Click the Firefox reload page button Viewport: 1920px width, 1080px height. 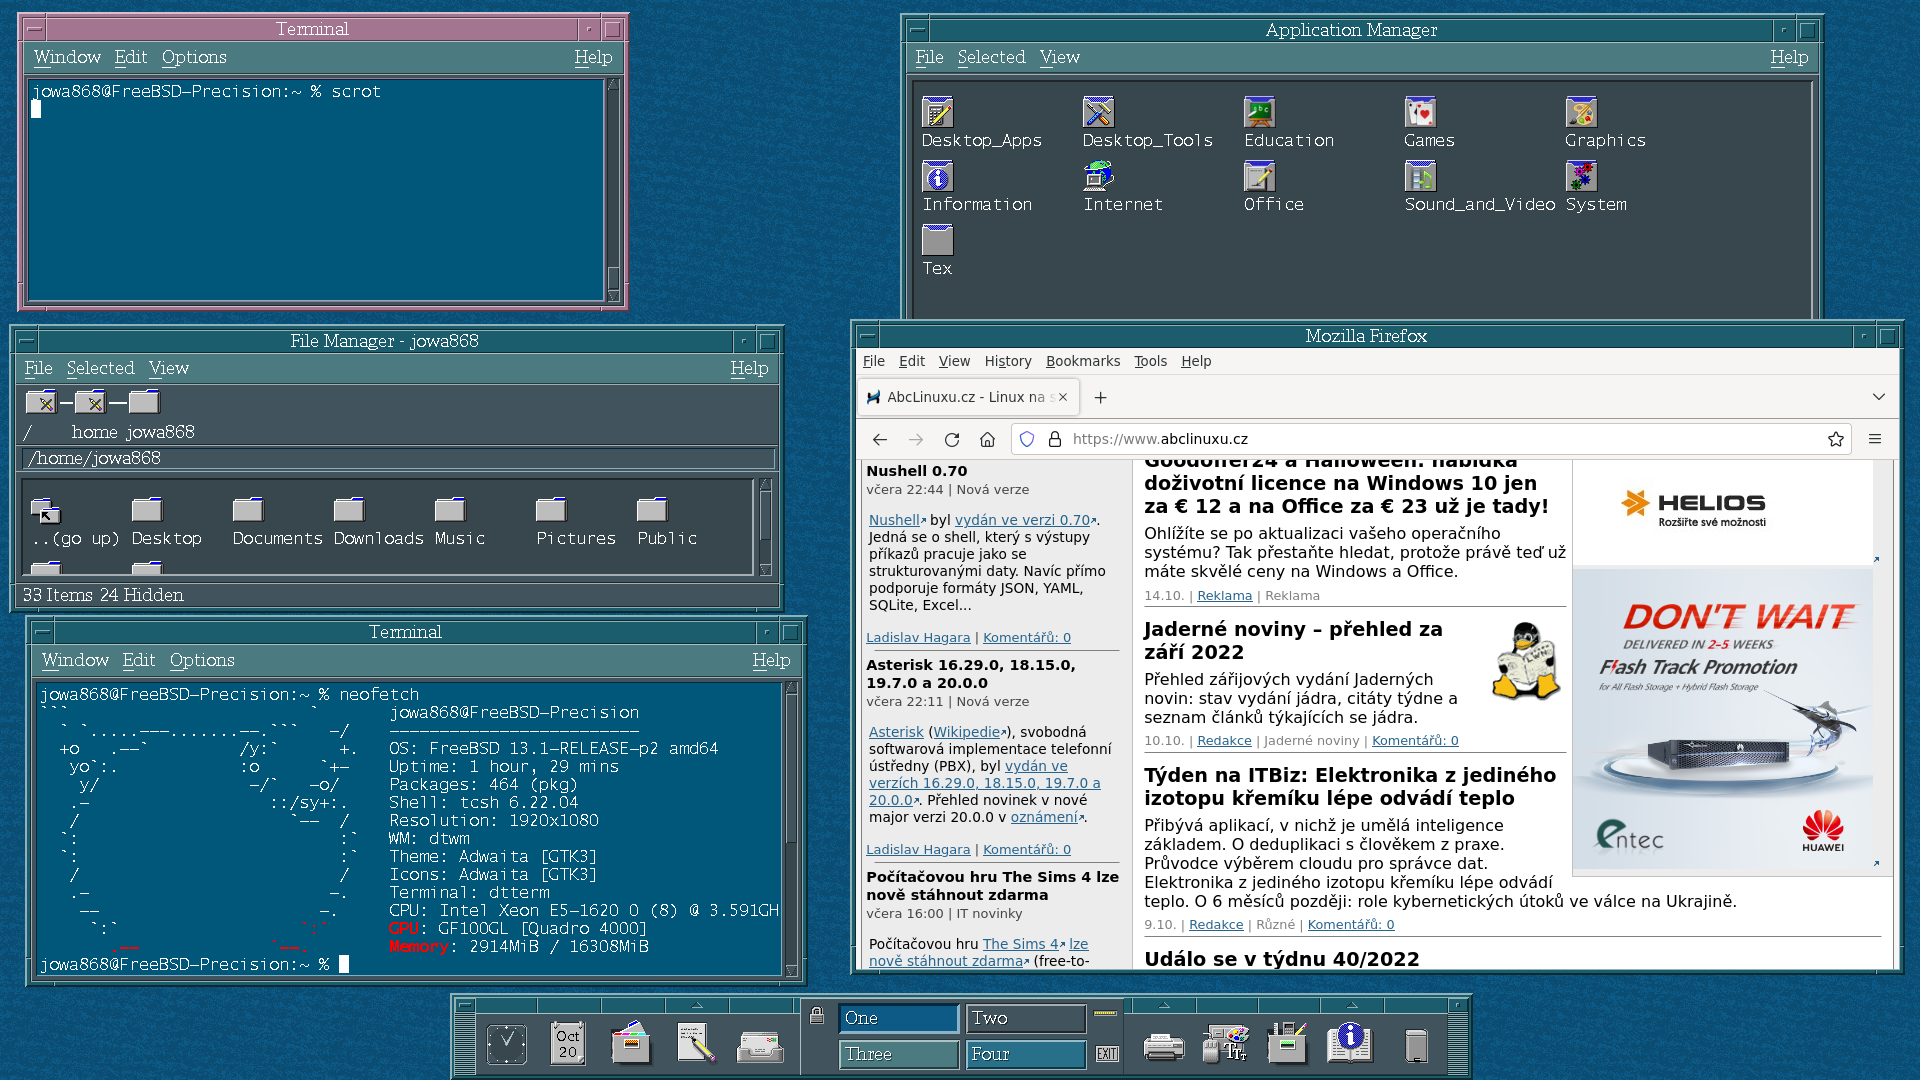[952, 440]
